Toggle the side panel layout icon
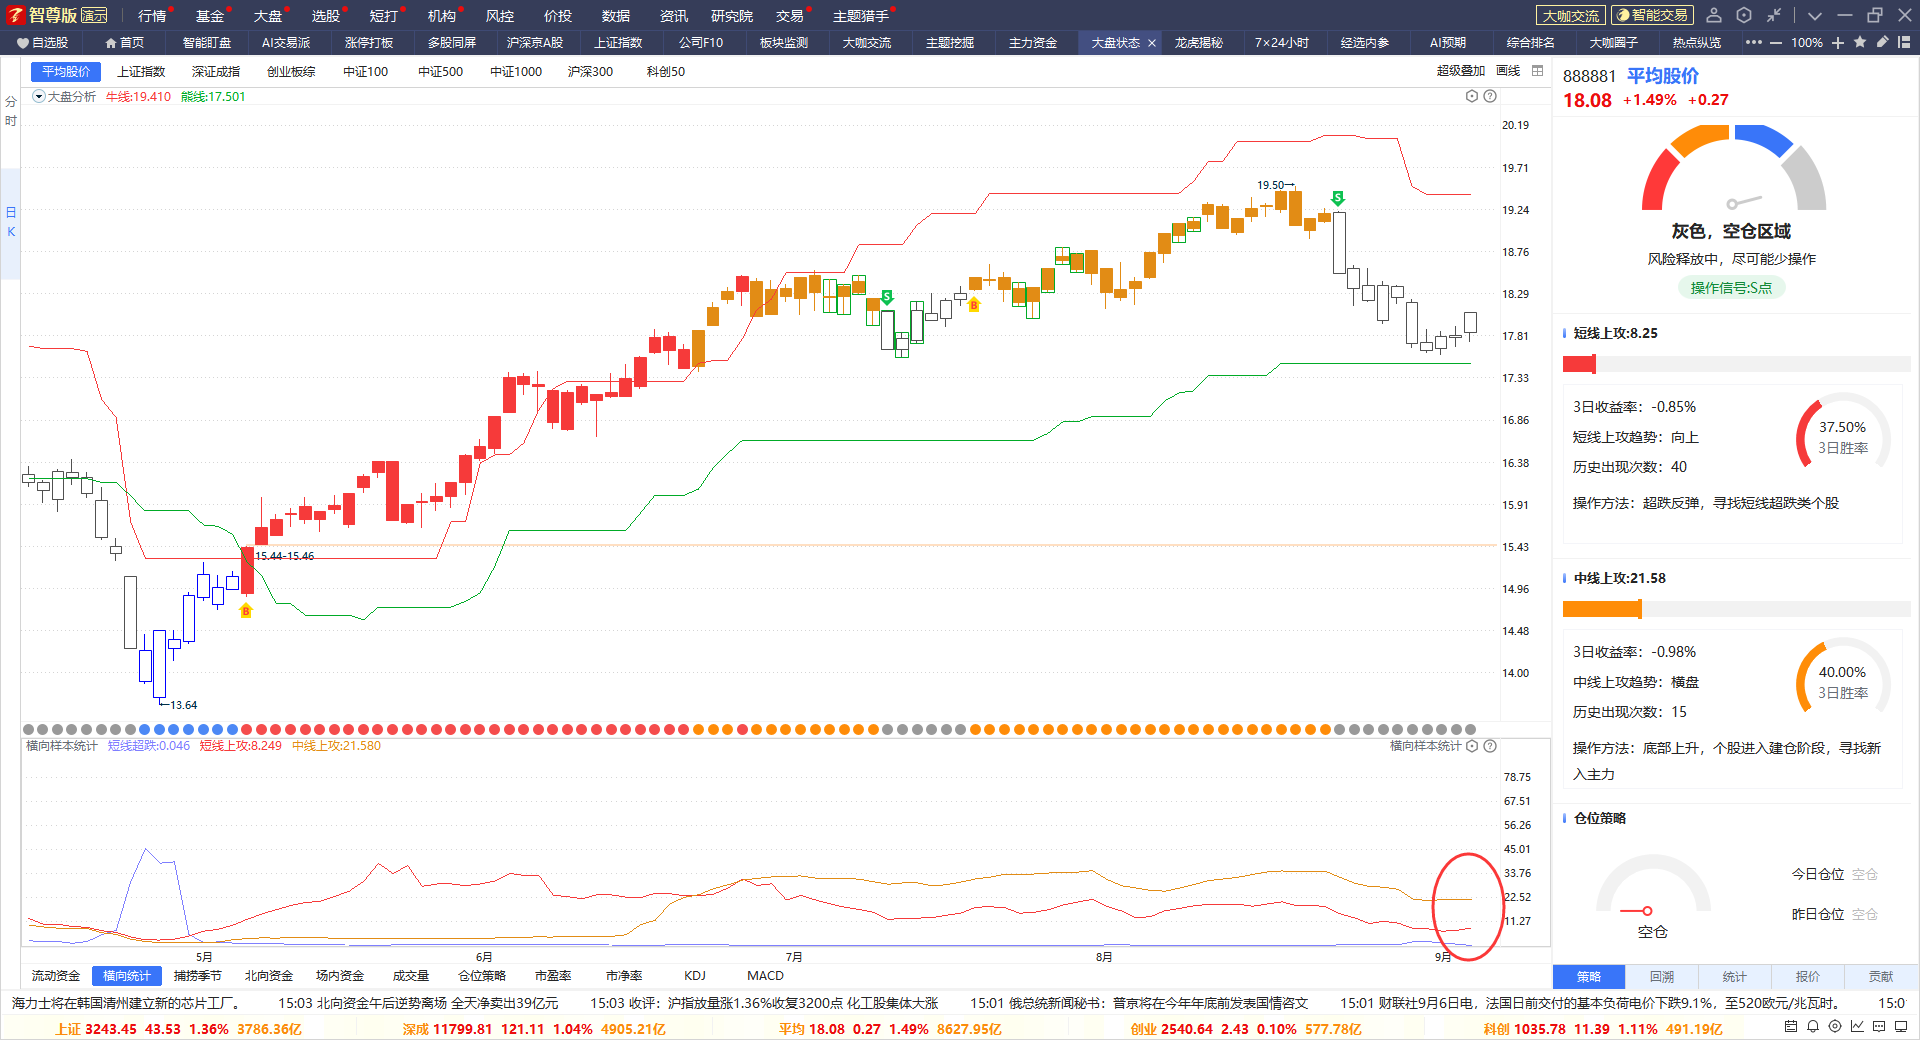Screen dimensions: 1920x1040 [x=1904, y=42]
